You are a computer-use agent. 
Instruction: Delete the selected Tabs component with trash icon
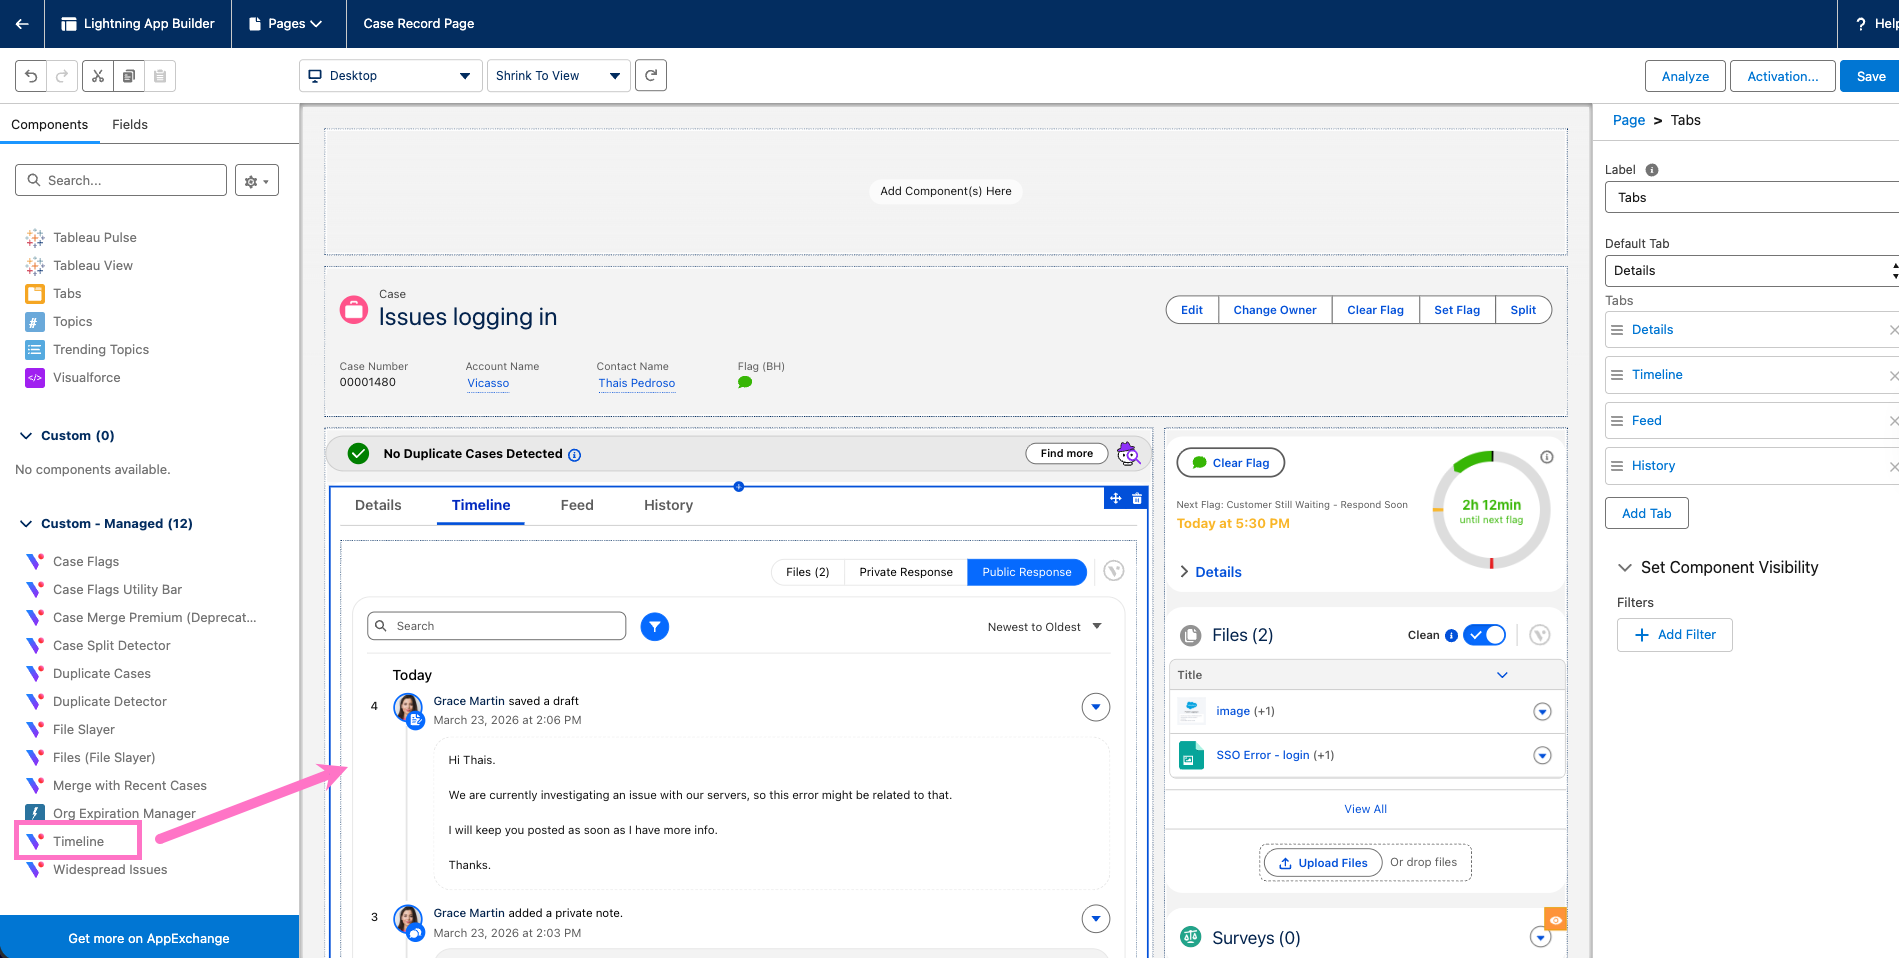click(x=1137, y=498)
